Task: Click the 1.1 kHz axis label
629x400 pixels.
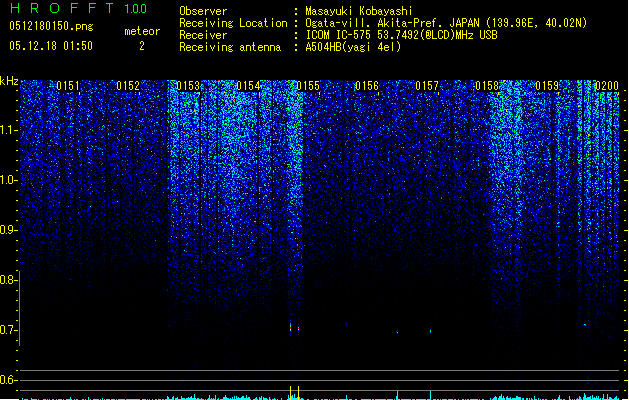Action: tap(8, 130)
